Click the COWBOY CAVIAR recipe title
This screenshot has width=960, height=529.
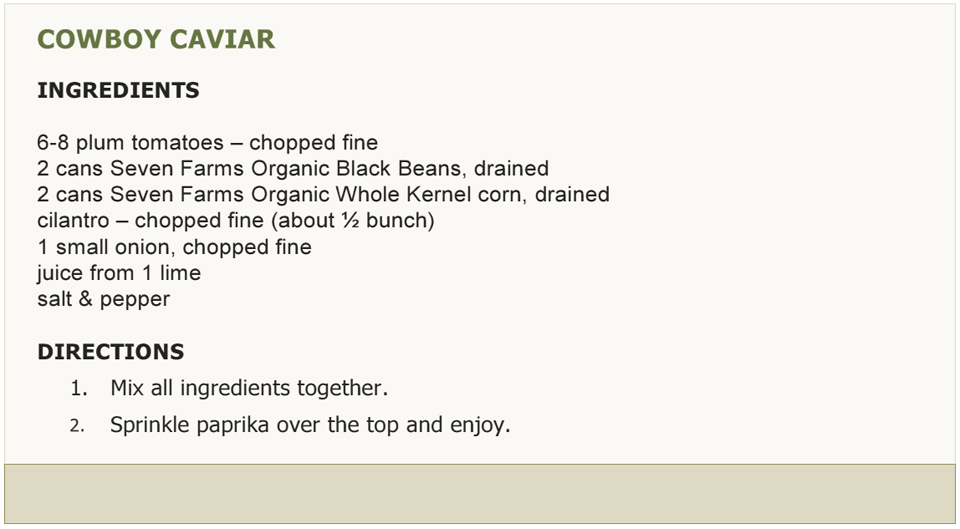(156, 39)
